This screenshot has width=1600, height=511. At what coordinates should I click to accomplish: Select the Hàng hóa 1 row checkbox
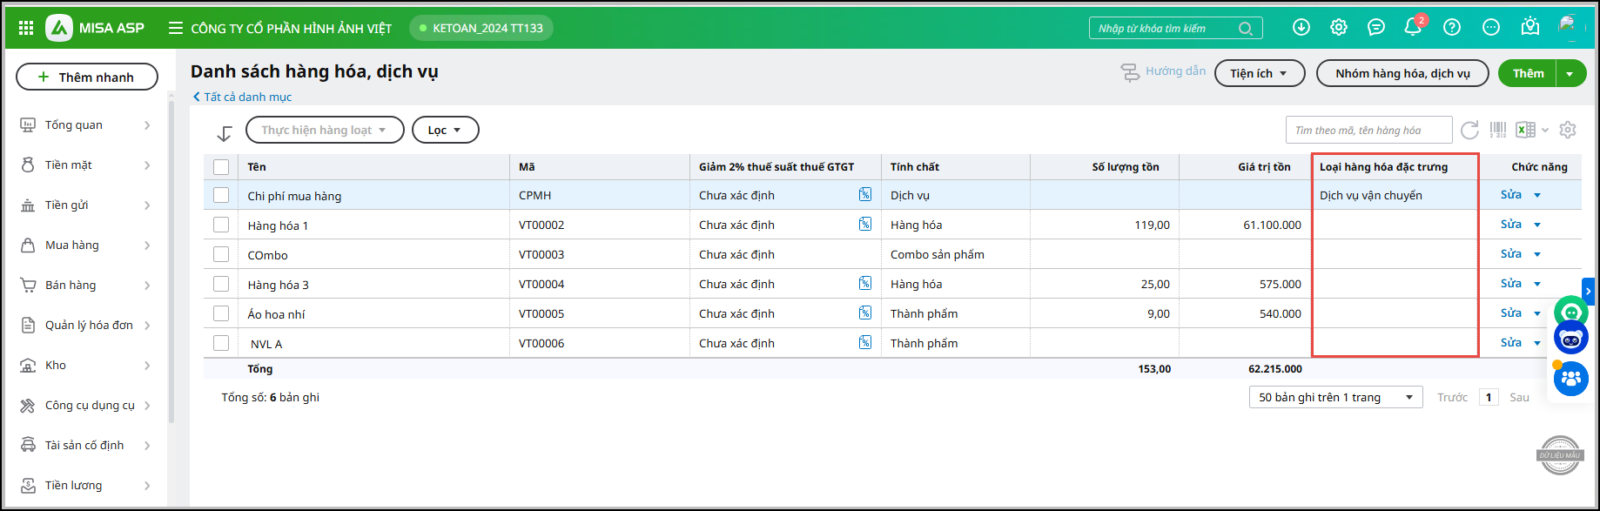coord(221,225)
